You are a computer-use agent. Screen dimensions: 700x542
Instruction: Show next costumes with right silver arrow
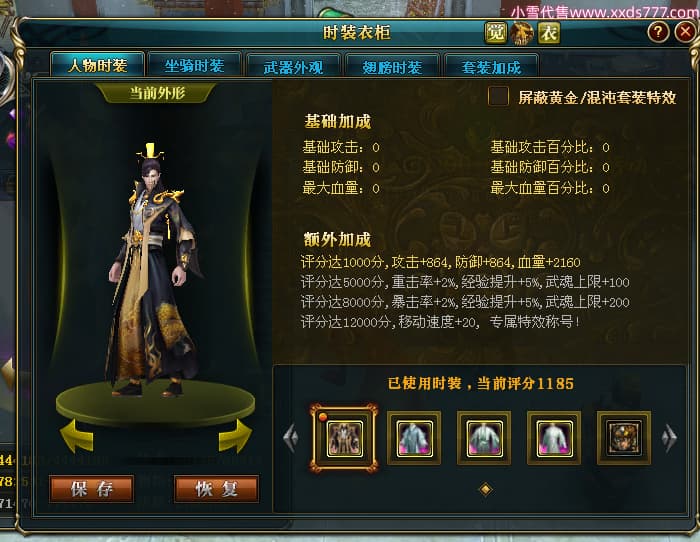point(669,438)
